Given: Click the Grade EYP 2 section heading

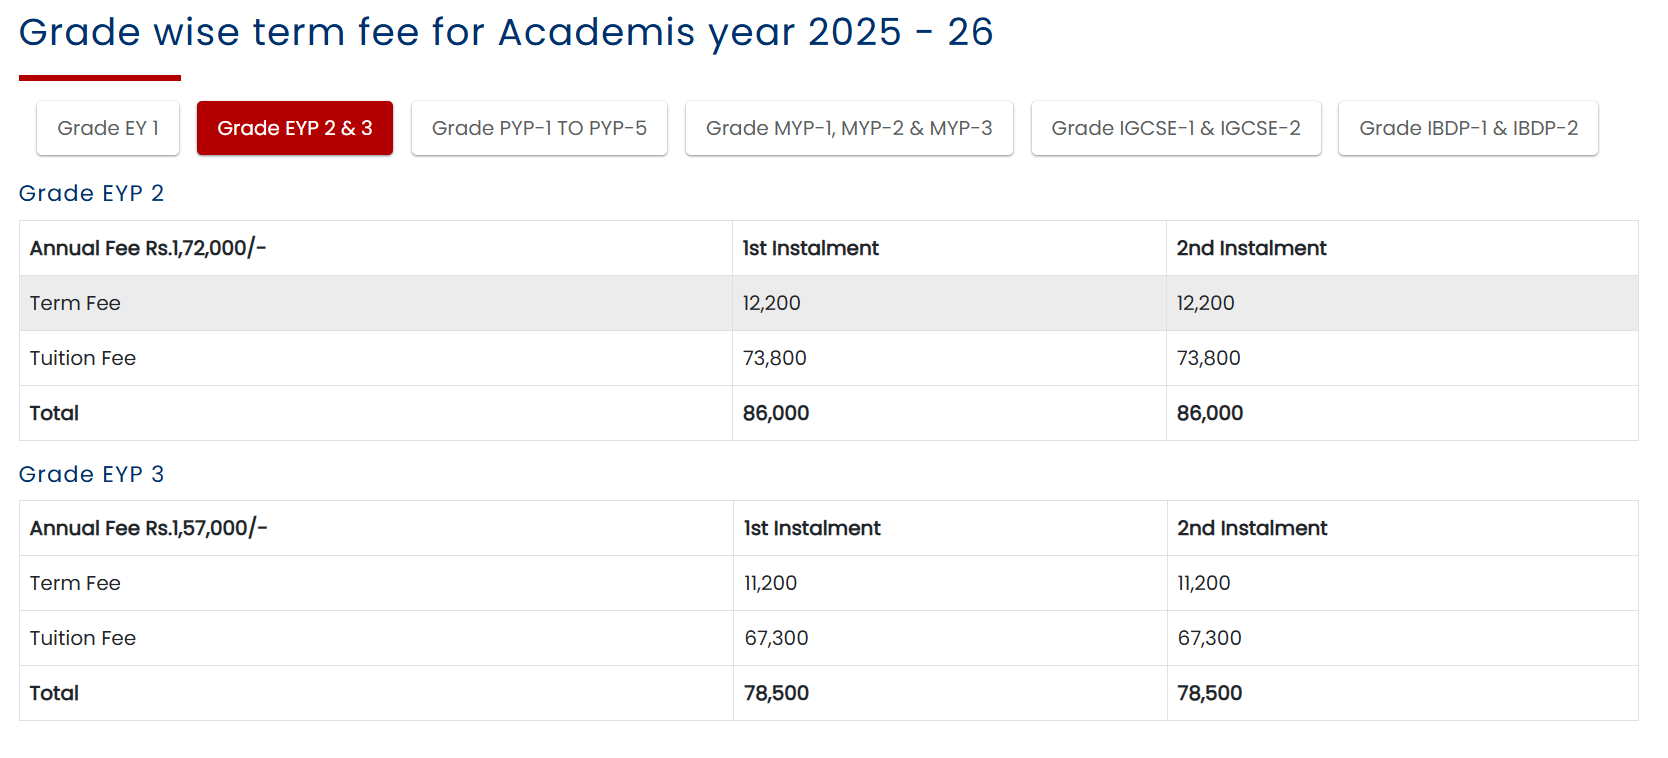Looking at the screenshot, I should pyautogui.click(x=91, y=193).
